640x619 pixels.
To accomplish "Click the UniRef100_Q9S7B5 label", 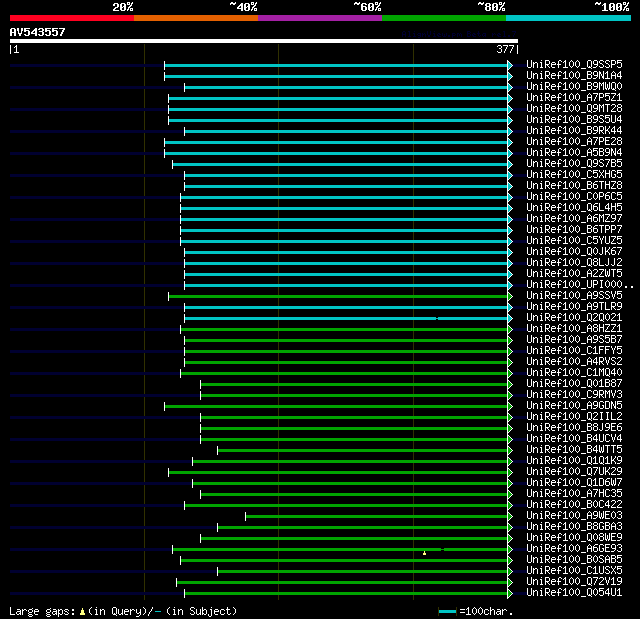I will [x=574, y=164].
